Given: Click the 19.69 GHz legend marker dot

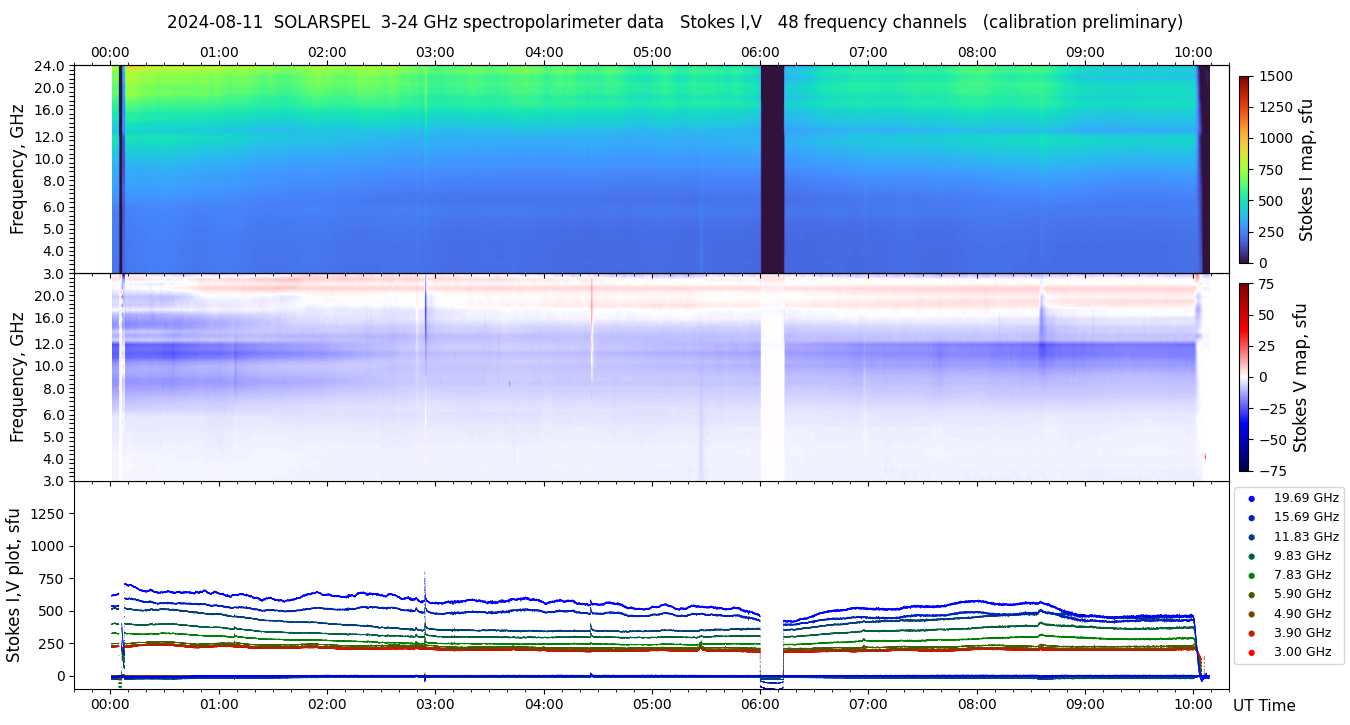Looking at the screenshot, I should [x=1251, y=498].
